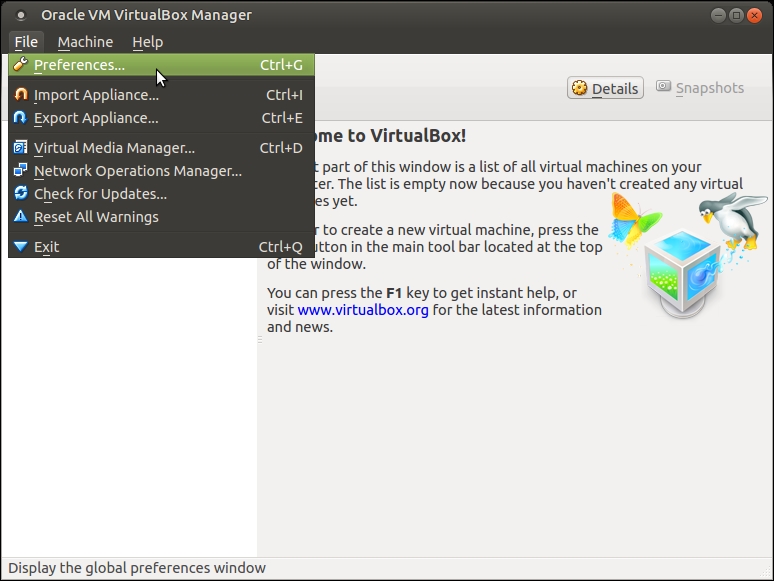Click the Import Appliance orange arrow icon
The width and height of the screenshot is (774, 581).
click(x=21, y=94)
